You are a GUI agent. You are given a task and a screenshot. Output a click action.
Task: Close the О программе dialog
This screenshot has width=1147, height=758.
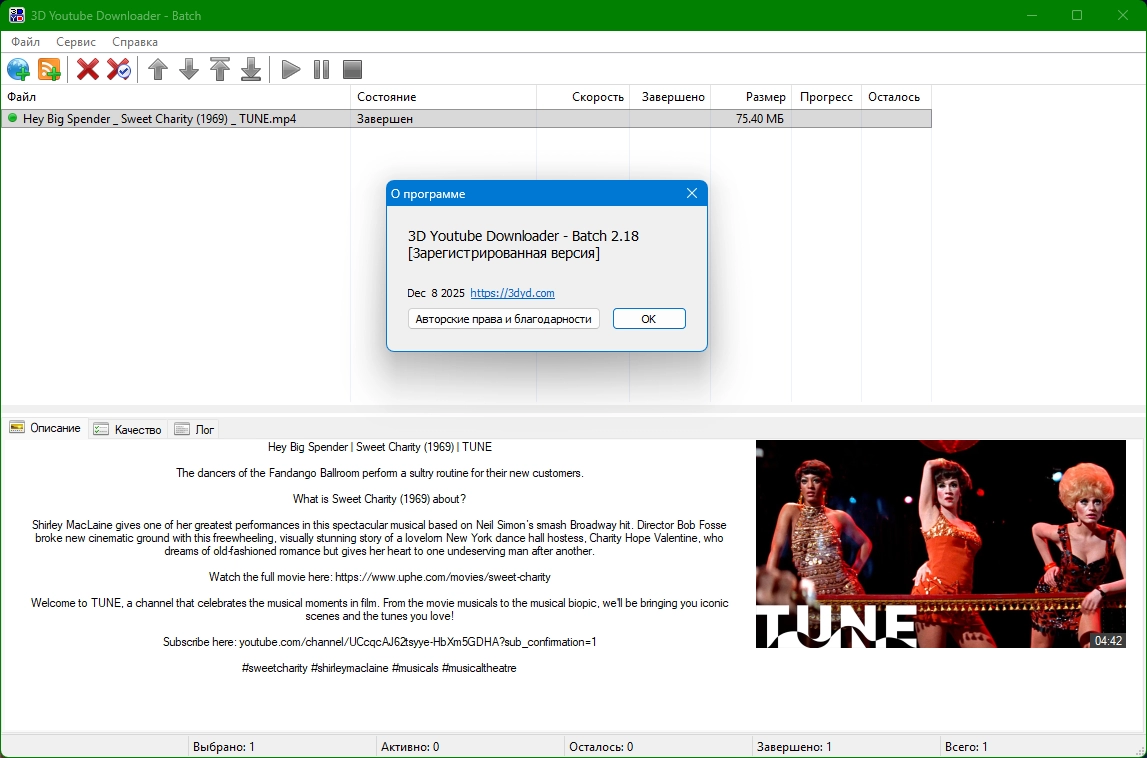click(x=692, y=193)
